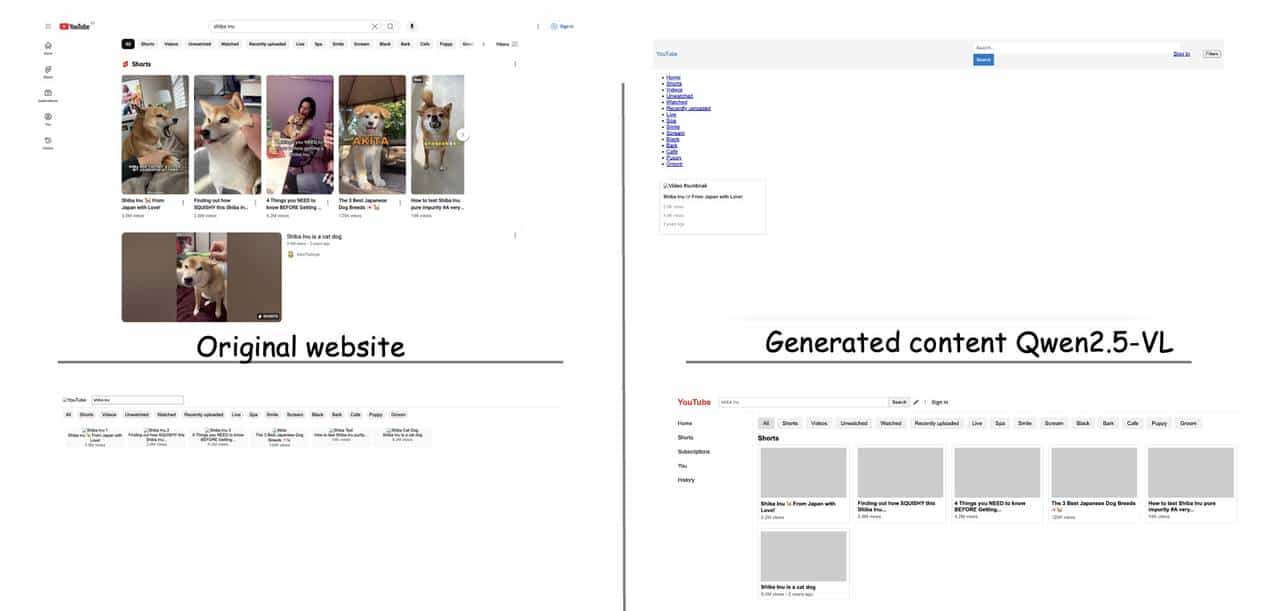Toggle the Puppy filter chip
Image resolution: width=1280 pixels, height=611 pixels.
pyautogui.click(x=447, y=44)
